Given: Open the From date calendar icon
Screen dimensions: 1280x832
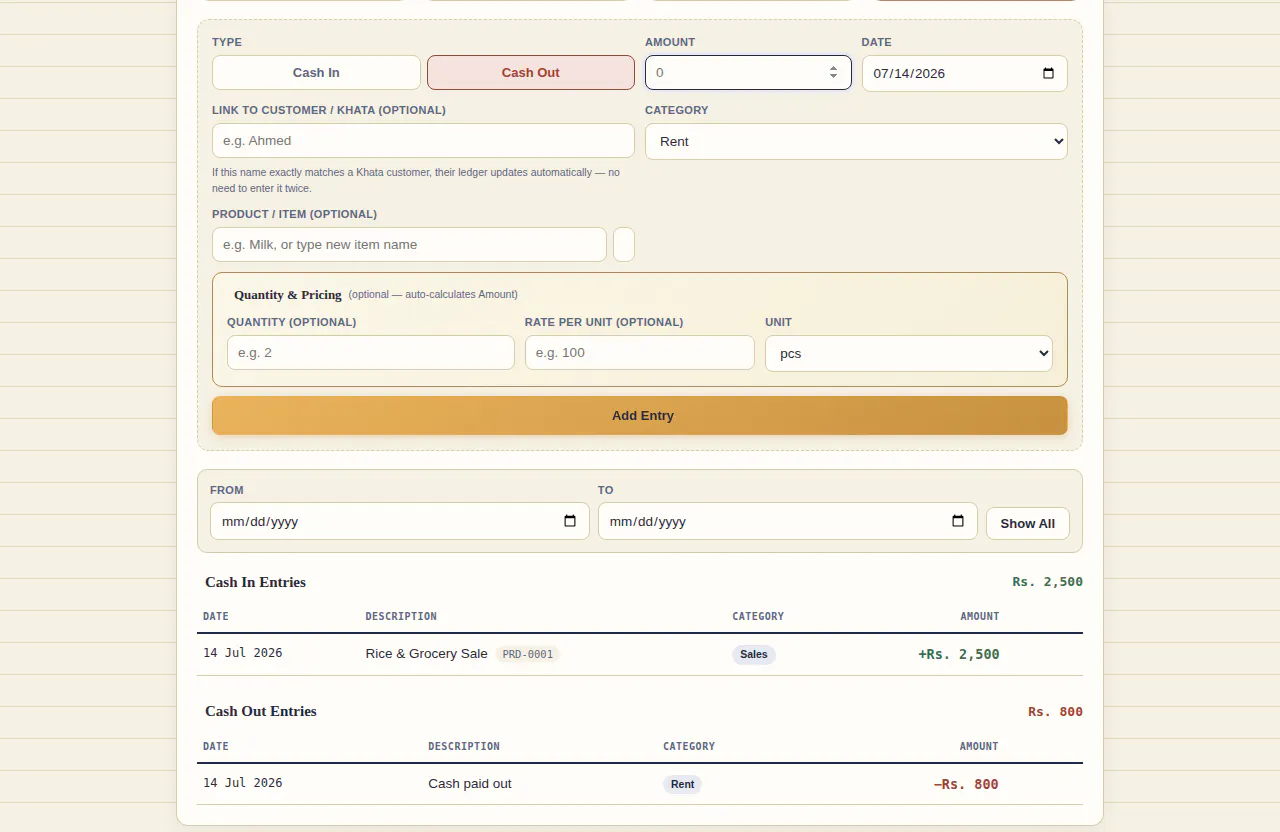Looking at the screenshot, I should point(570,521).
